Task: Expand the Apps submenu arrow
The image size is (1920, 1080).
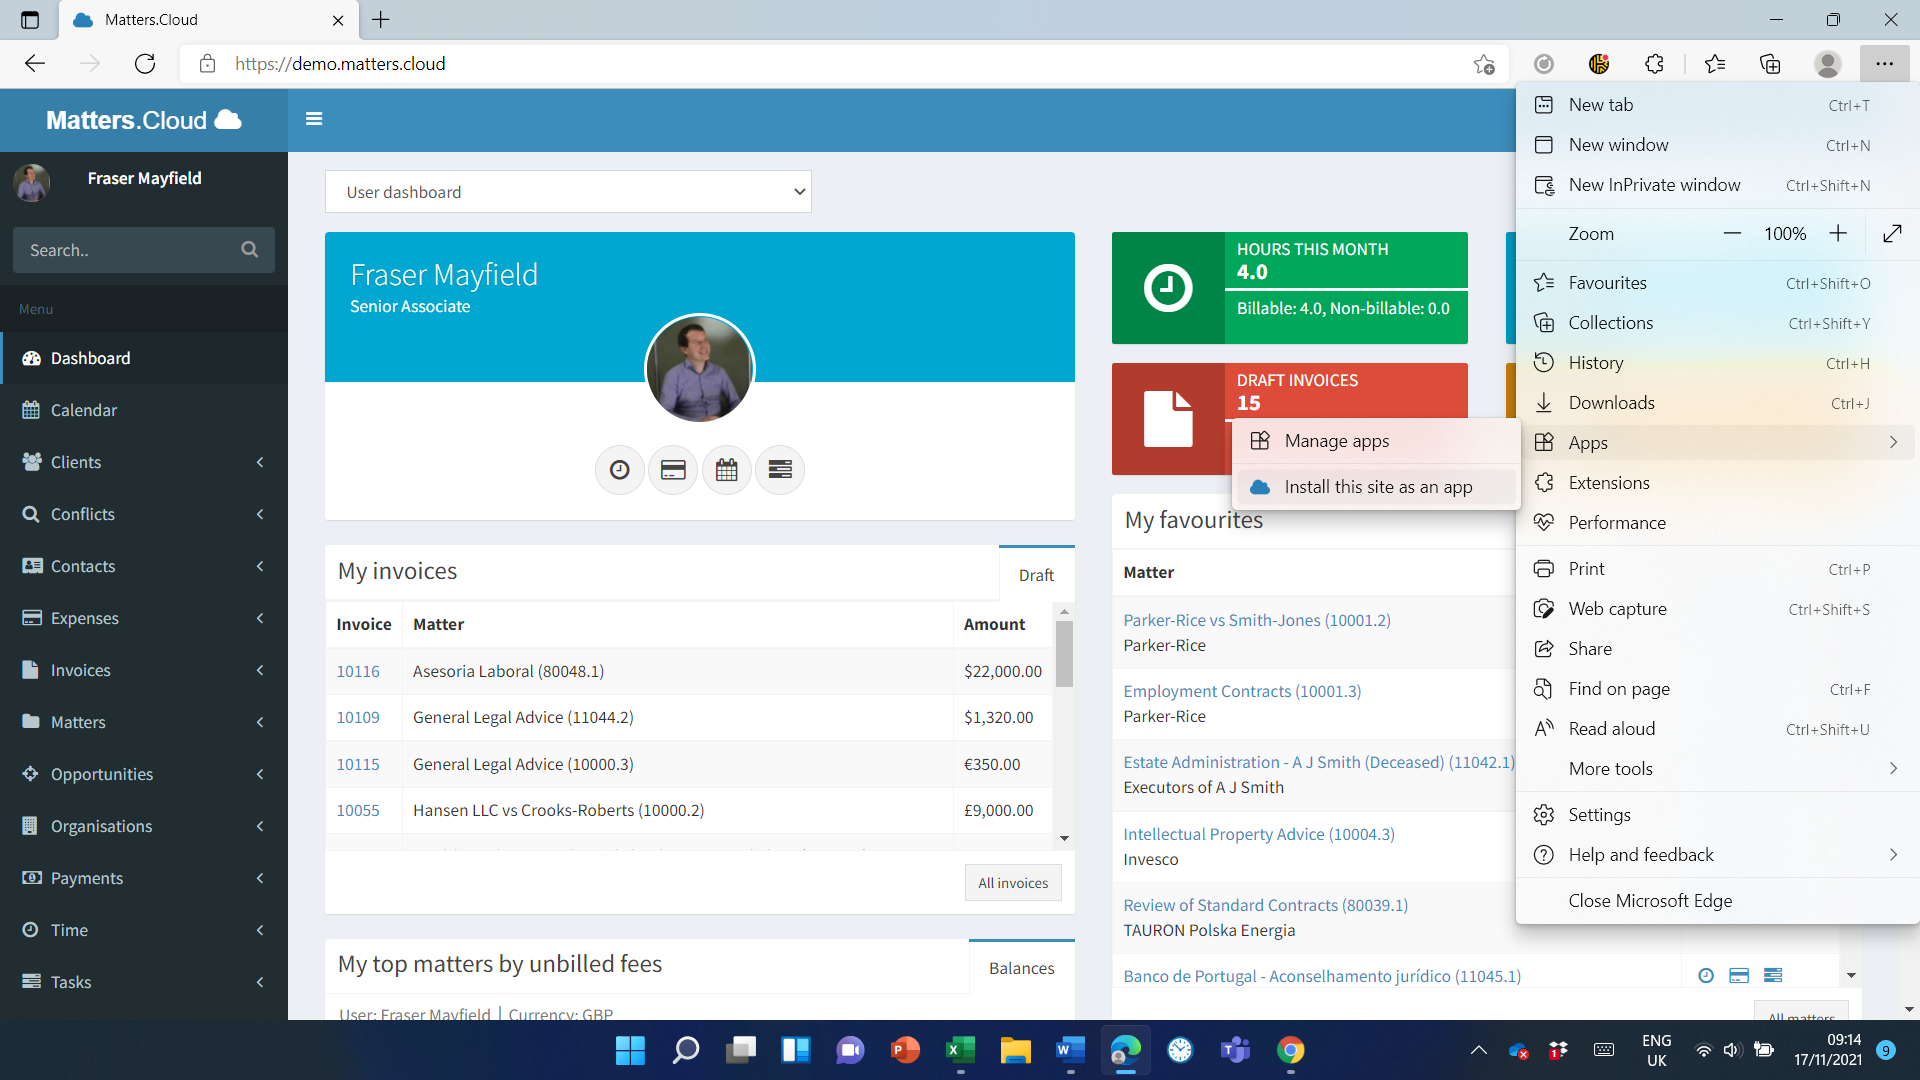Action: pyautogui.click(x=1893, y=442)
